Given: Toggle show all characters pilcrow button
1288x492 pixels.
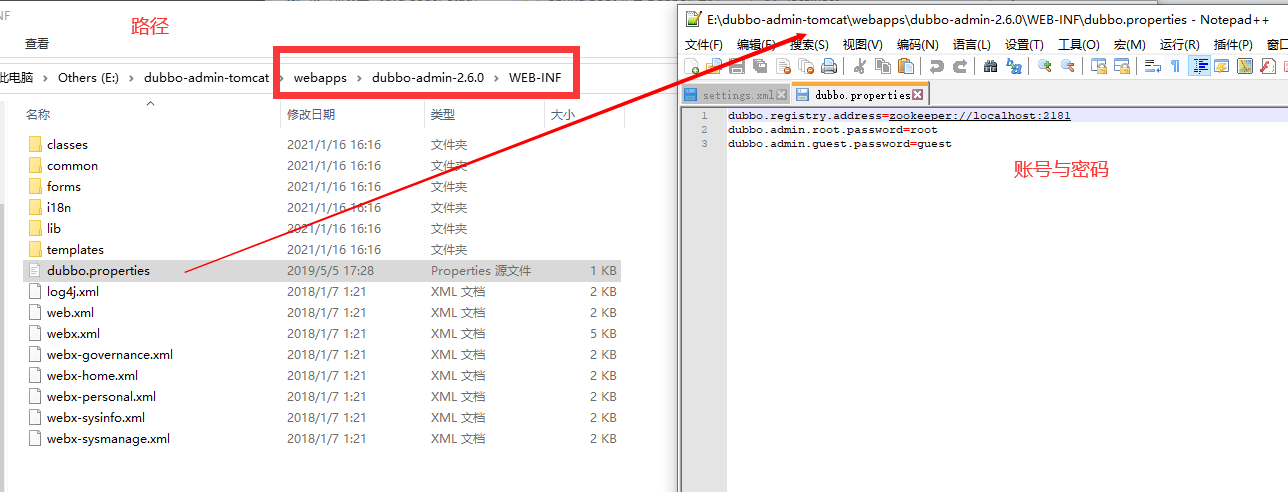Looking at the screenshot, I should click(x=1175, y=67).
